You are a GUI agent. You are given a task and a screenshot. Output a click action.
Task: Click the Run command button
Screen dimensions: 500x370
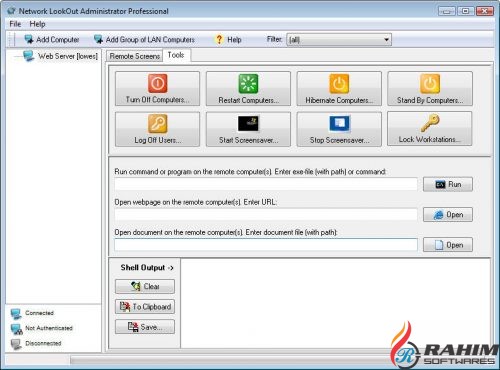pos(448,184)
